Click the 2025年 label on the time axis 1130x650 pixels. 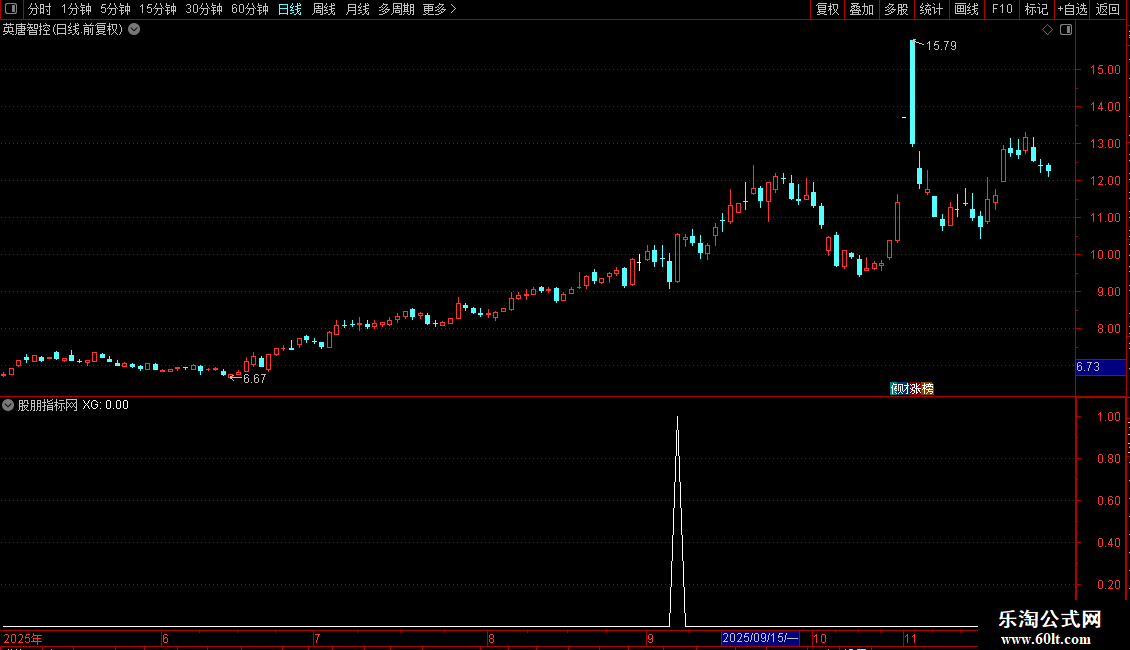click(22, 638)
